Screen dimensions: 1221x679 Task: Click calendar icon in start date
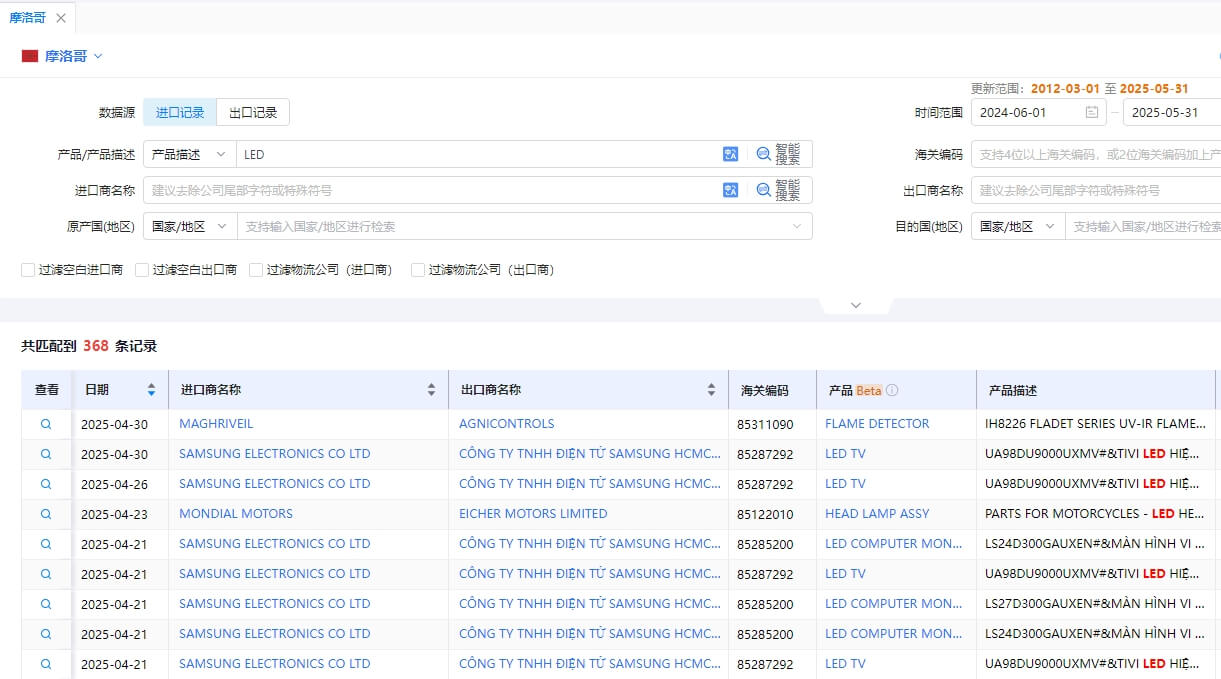(x=1092, y=112)
